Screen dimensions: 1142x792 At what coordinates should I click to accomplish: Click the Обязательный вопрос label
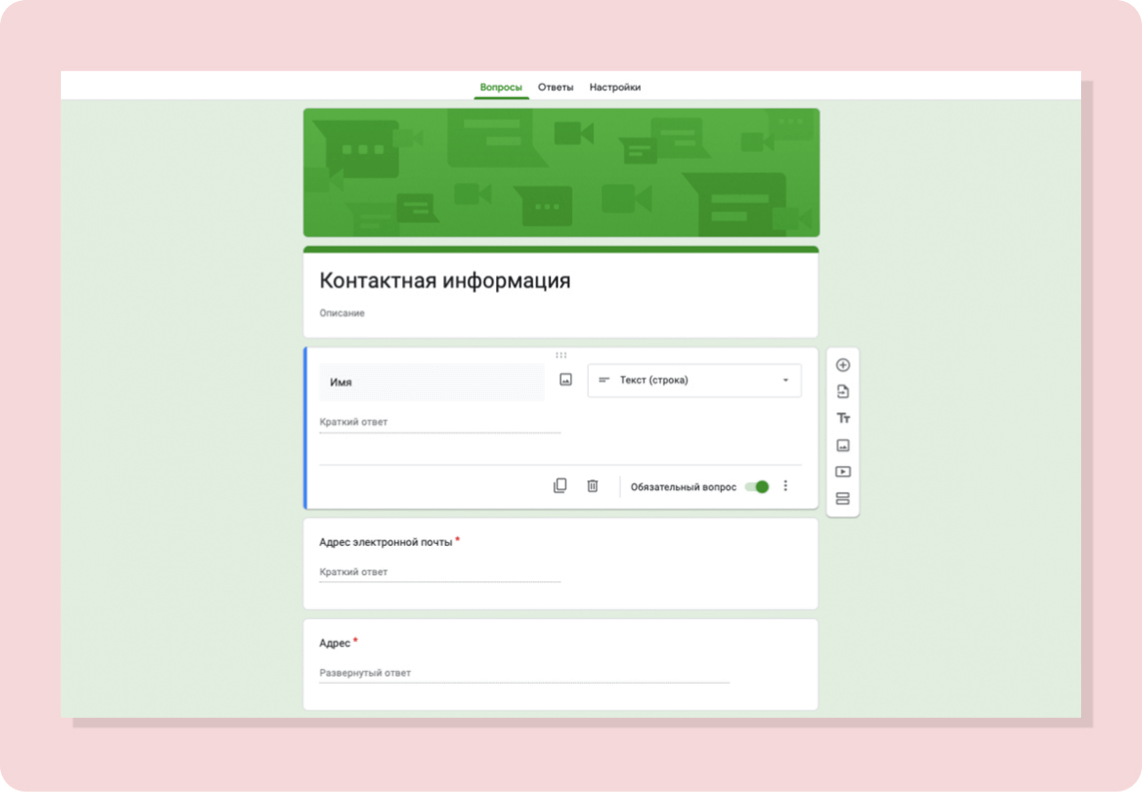(x=683, y=487)
